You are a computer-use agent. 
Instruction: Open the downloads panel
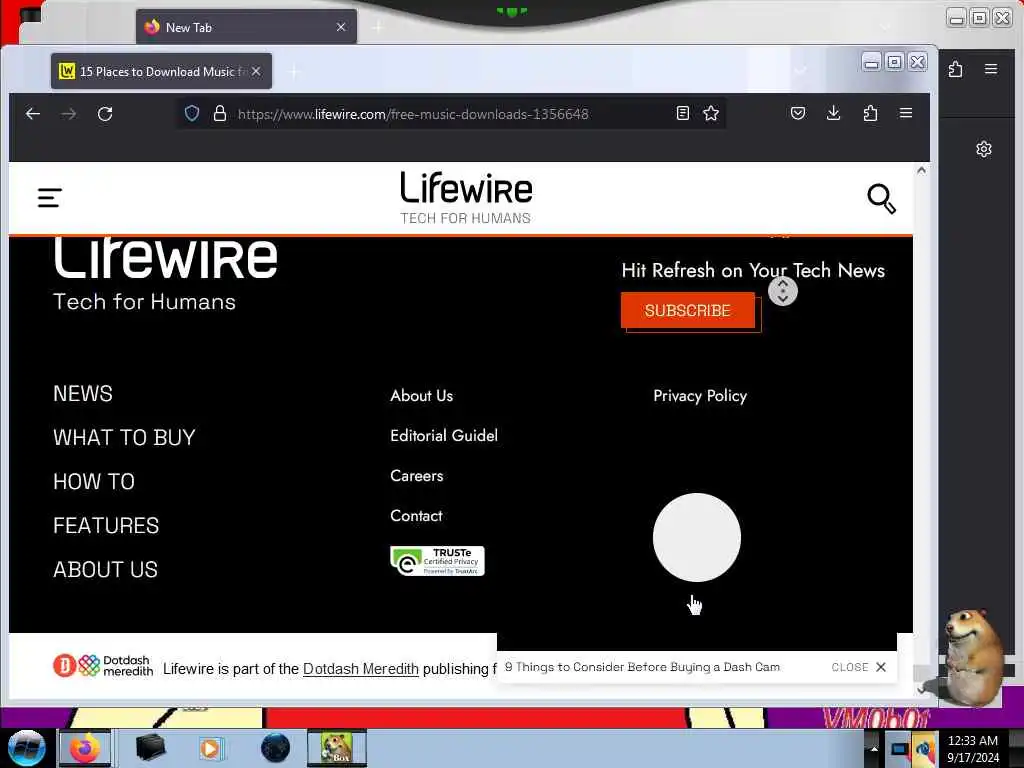pos(833,114)
